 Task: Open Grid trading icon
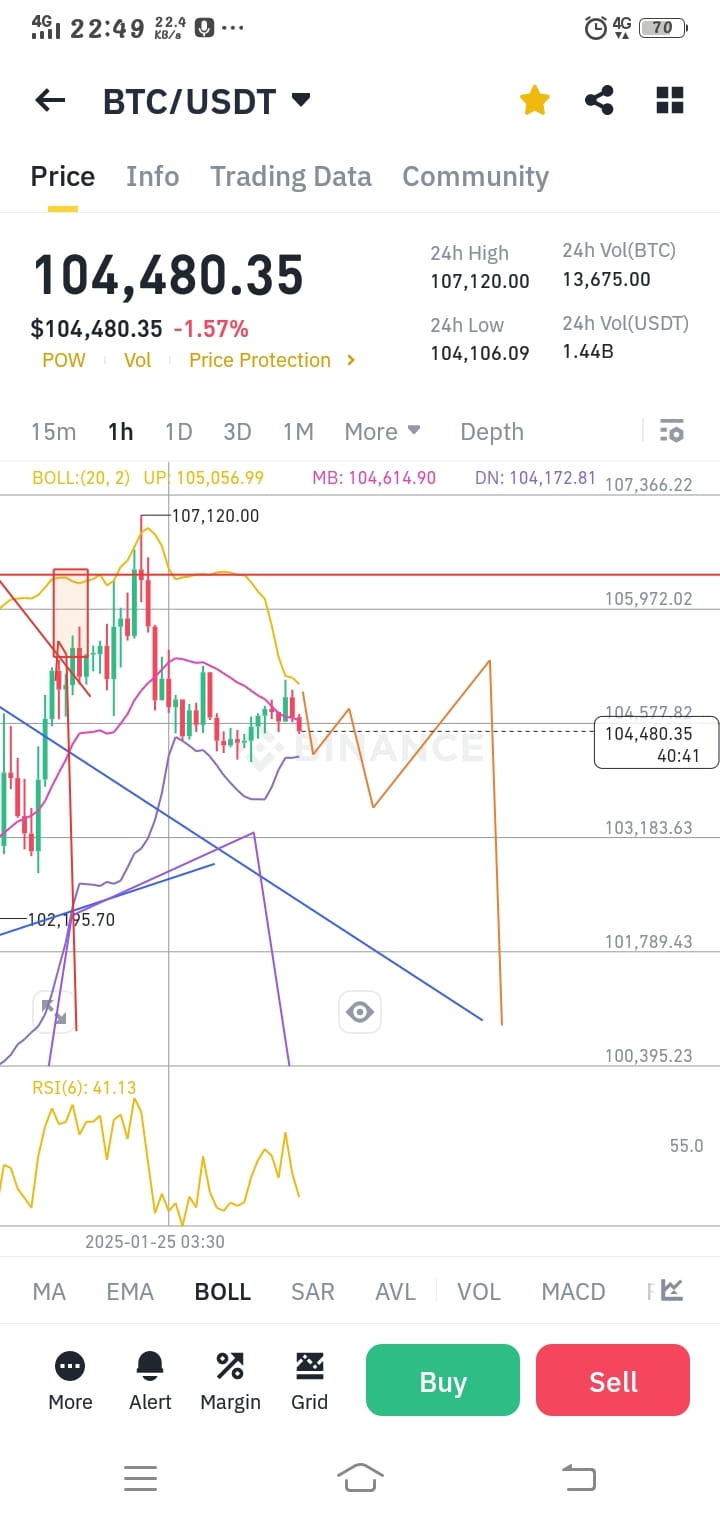tap(309, 1381)
